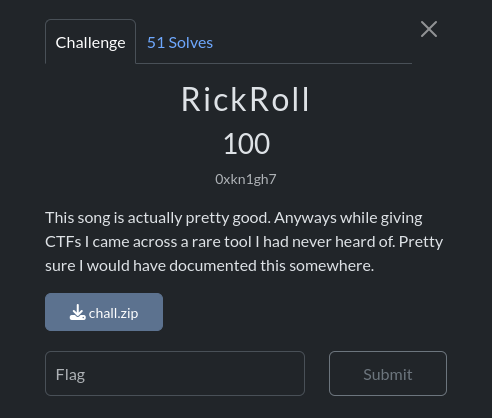Click the word "Solves" in the tab bar

tap(191, 43)
